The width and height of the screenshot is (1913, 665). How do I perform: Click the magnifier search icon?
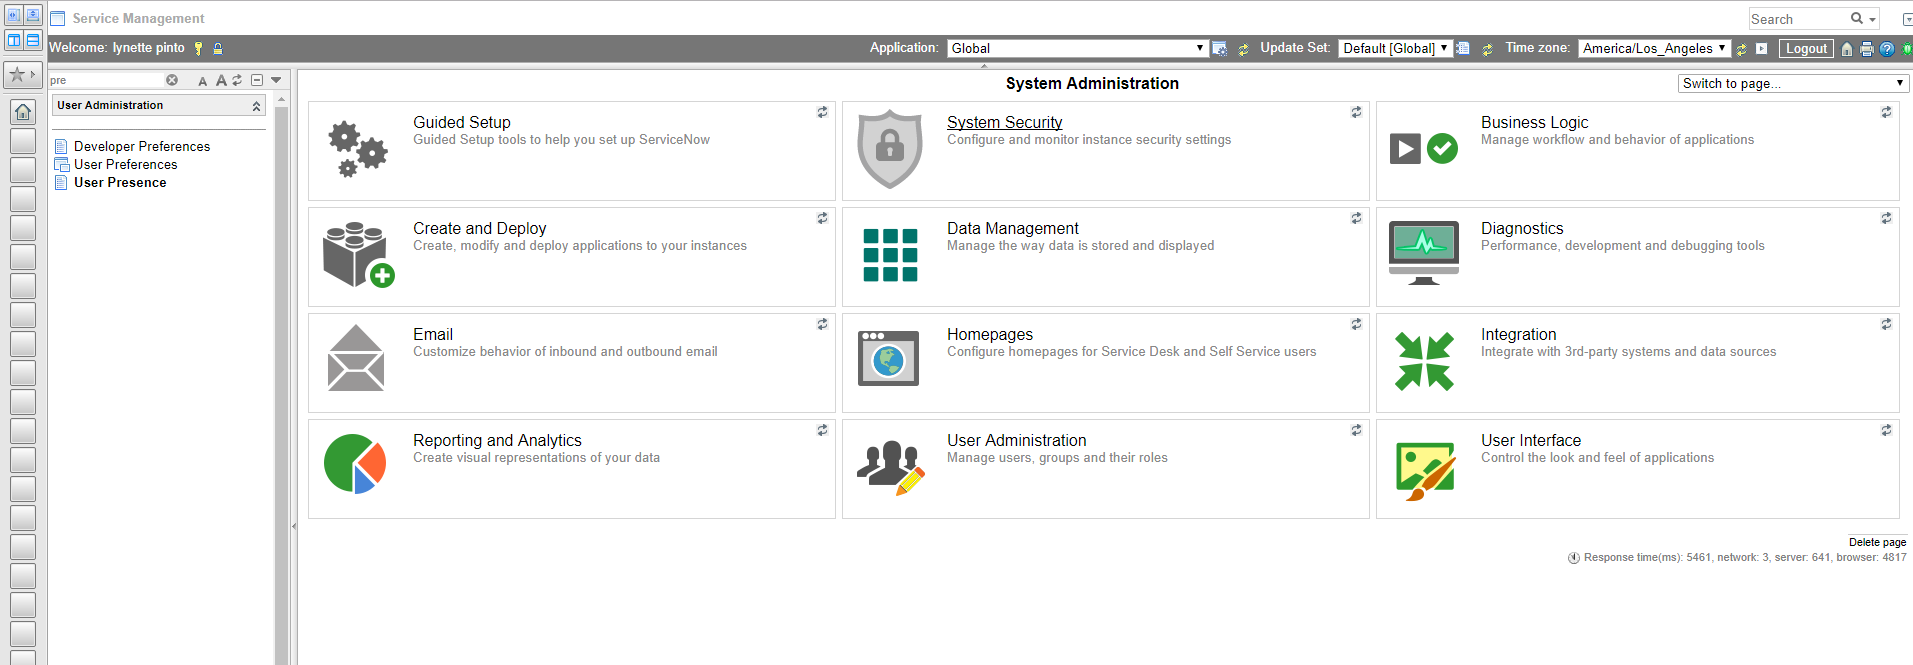[x=1857, y=18]
